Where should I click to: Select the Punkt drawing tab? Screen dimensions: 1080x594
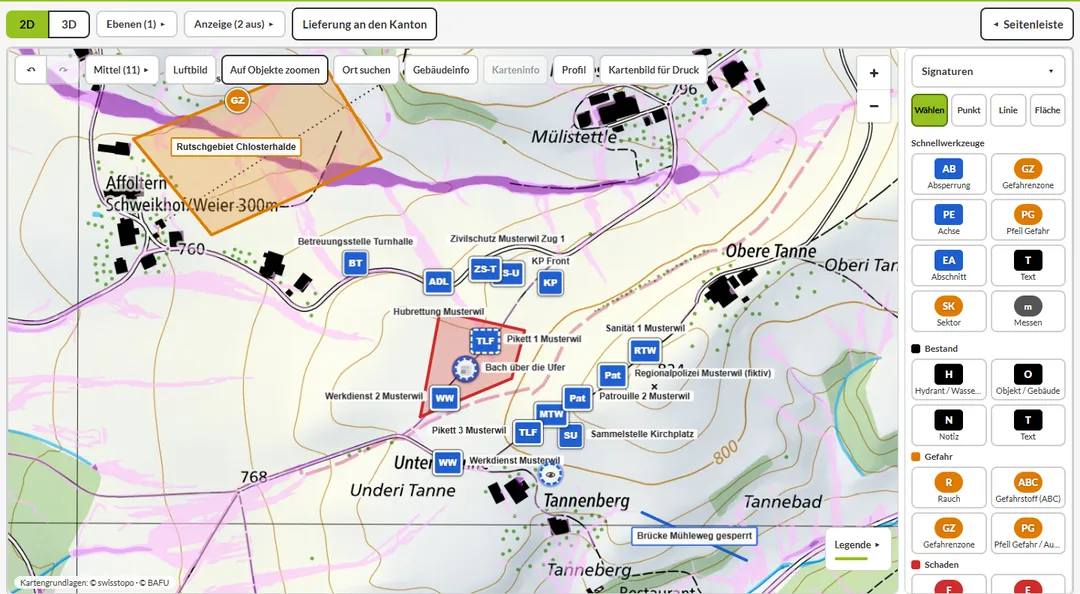[968, 110]
